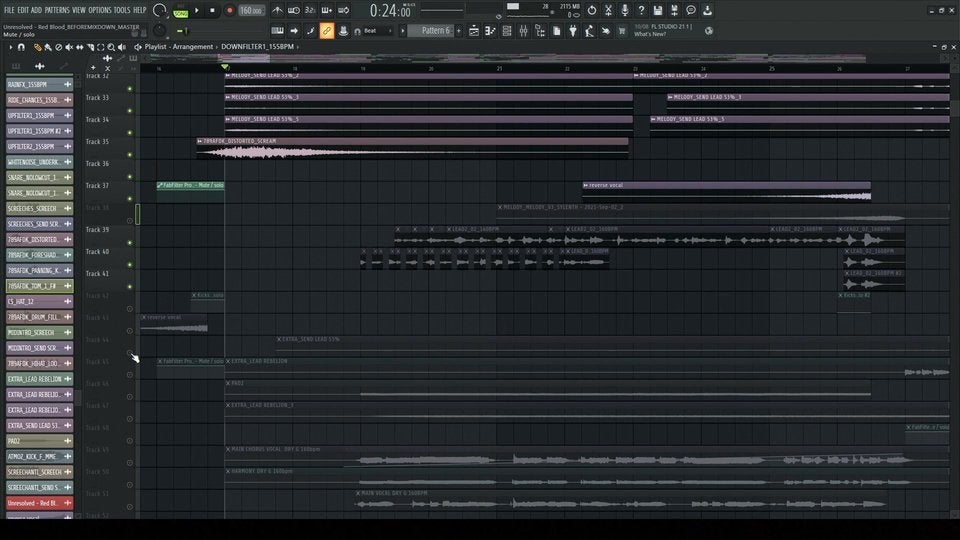Image resolution: width=960 pixels, height=540 pixels.
Task: Open the PATTERNS menu
Action: (x=57, y=10)
